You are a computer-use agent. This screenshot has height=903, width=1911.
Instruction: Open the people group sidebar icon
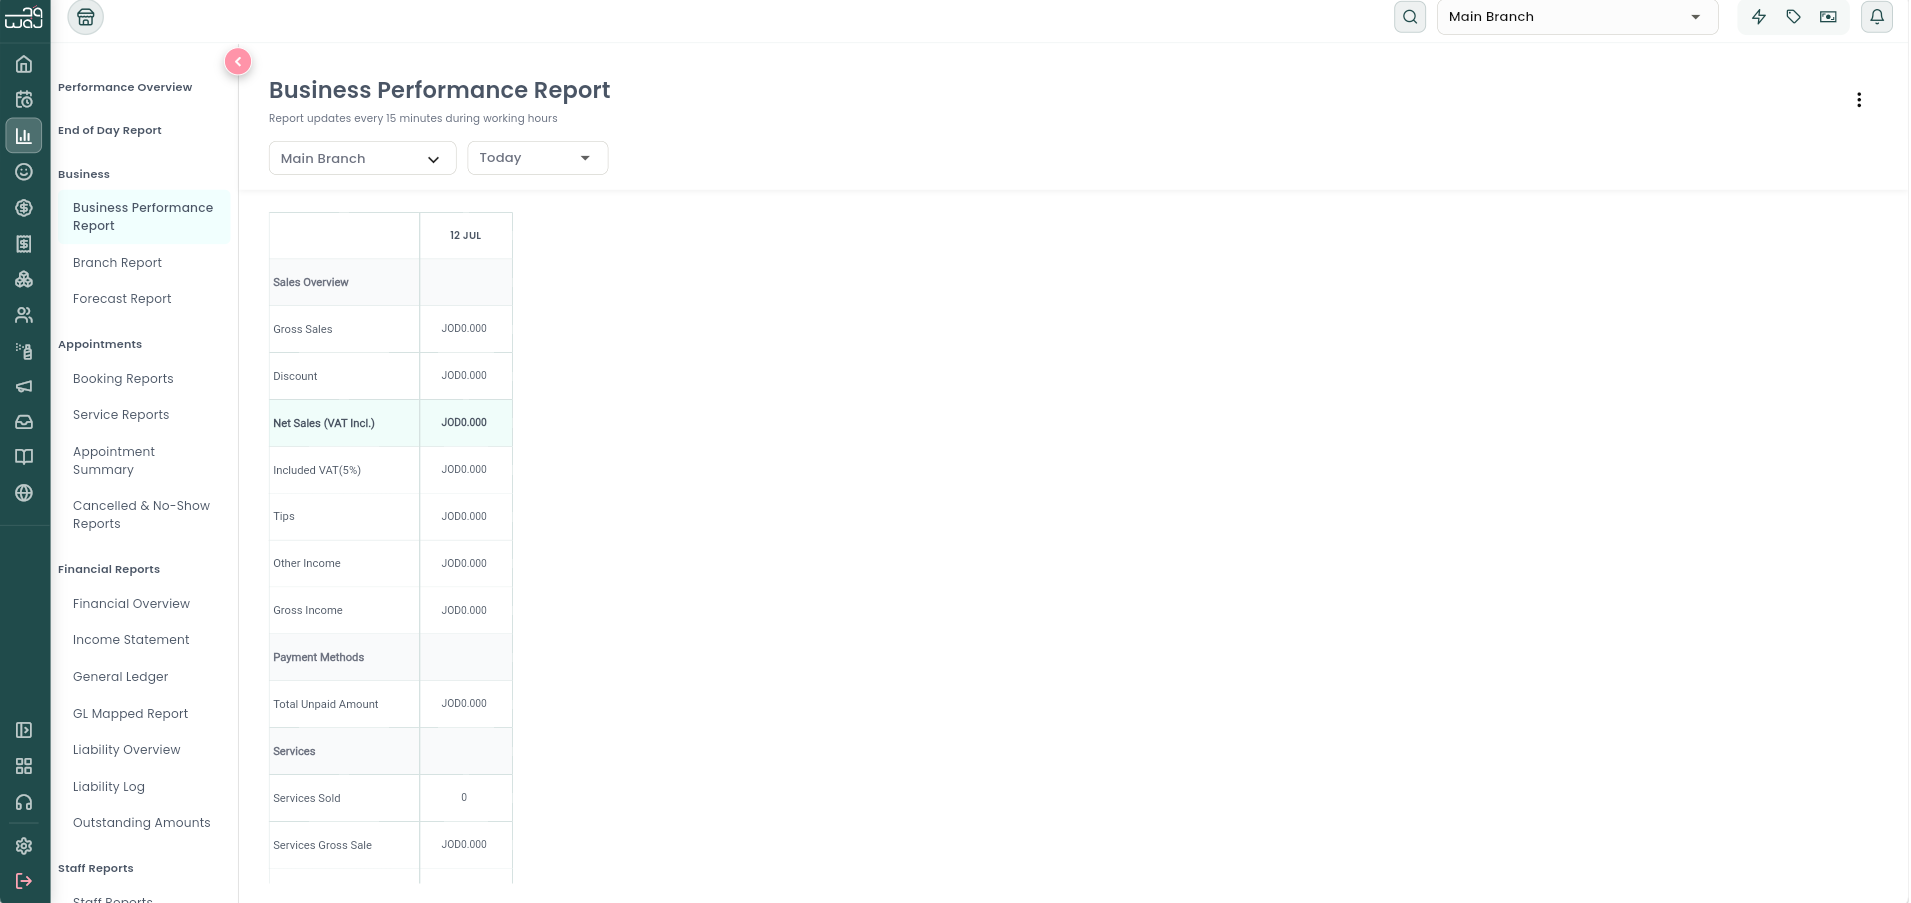click(24, 315)
